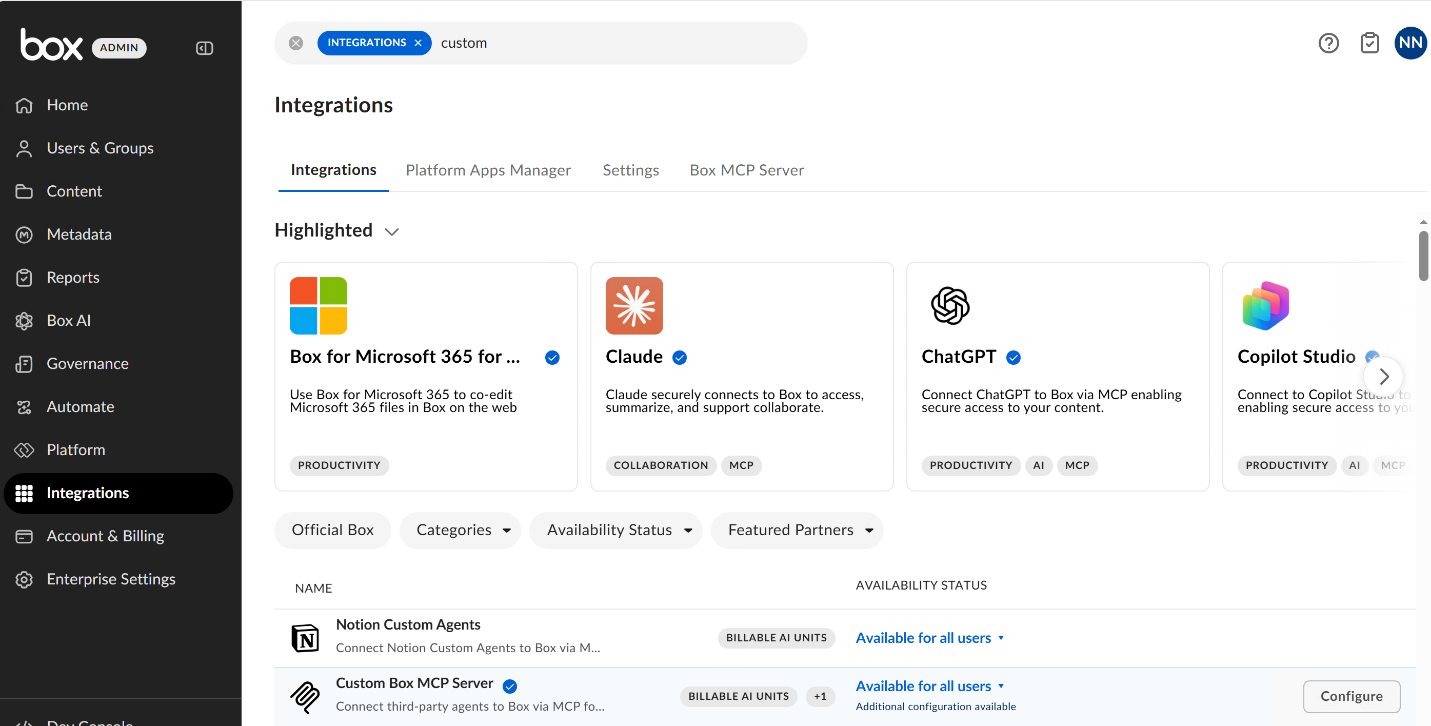
Task: Show next highlighted cards with right arrow
Action: click(x=1383, y=377)
